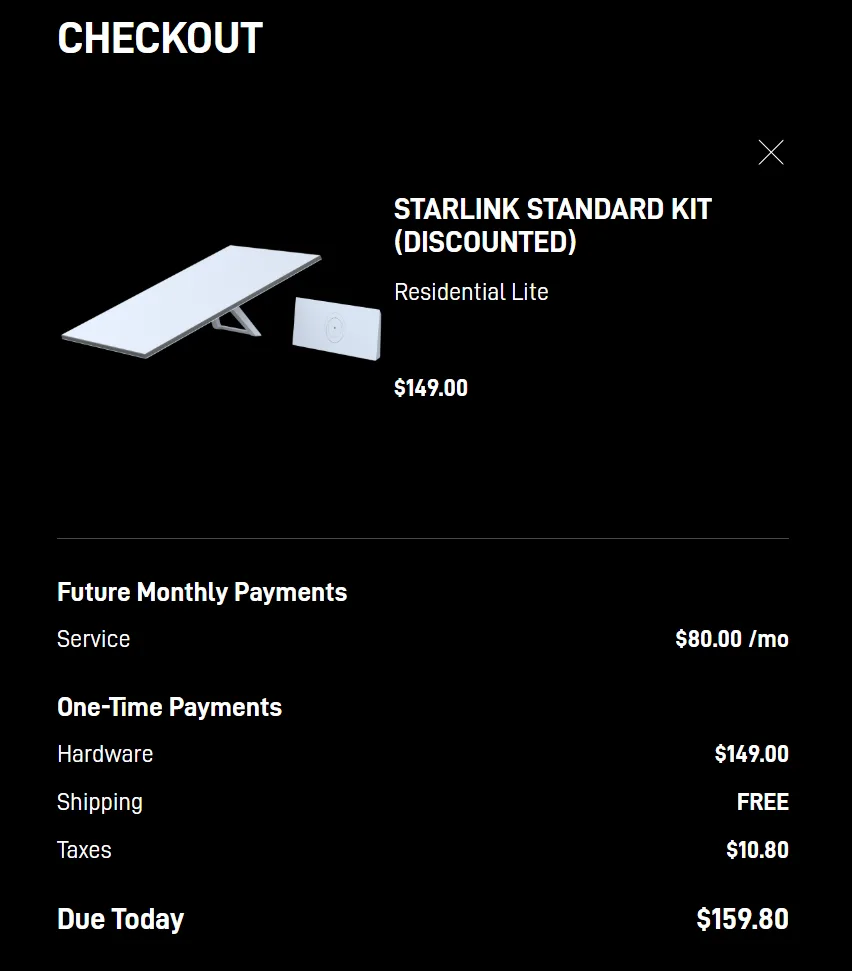Remove the Starlink kit using the X icon
This screenshot has height=971, width=852.
click(x=771, y=152)
